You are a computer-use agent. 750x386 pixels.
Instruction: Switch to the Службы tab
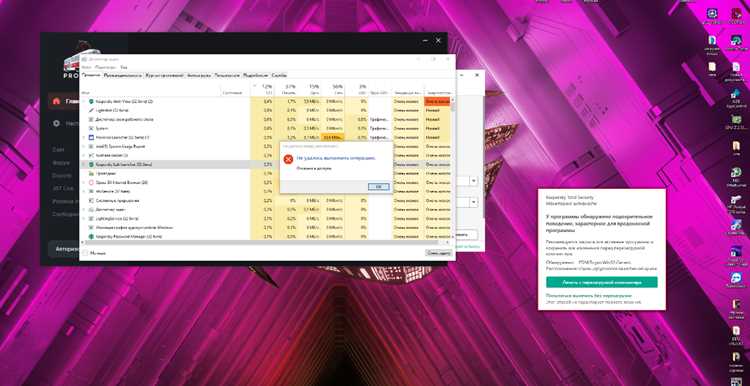coord(279,75)
